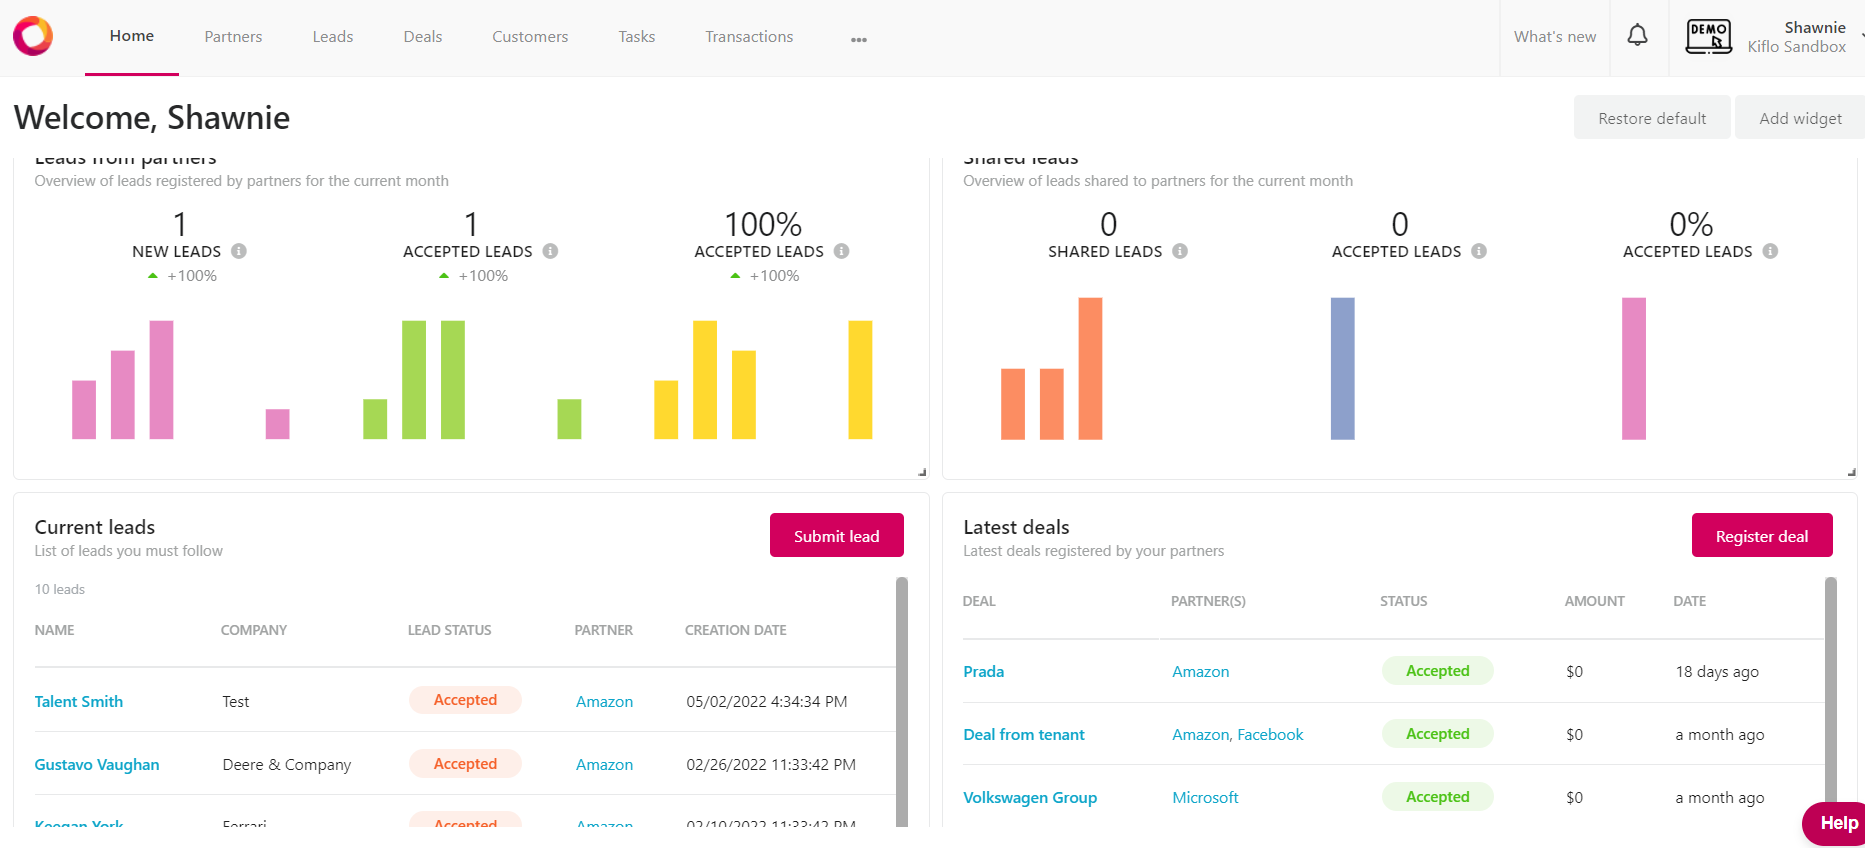Click tallest orange bar in Shared leads chart

(x=1090, y=368)
